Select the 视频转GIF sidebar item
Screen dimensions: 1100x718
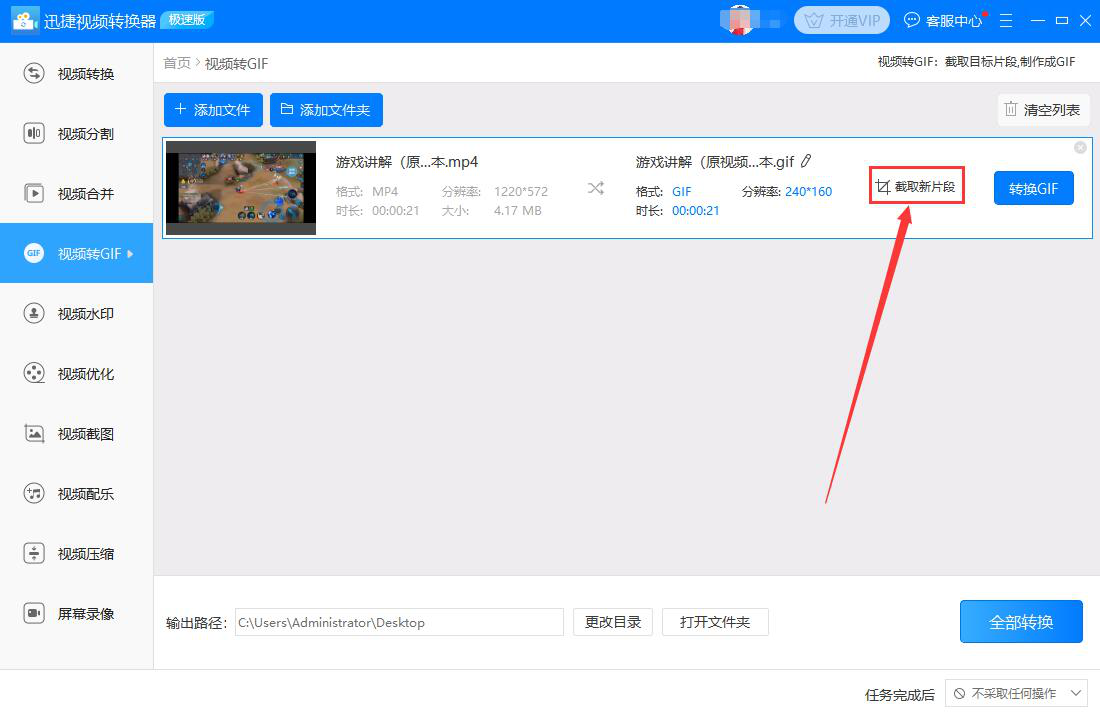pos(76,253)
